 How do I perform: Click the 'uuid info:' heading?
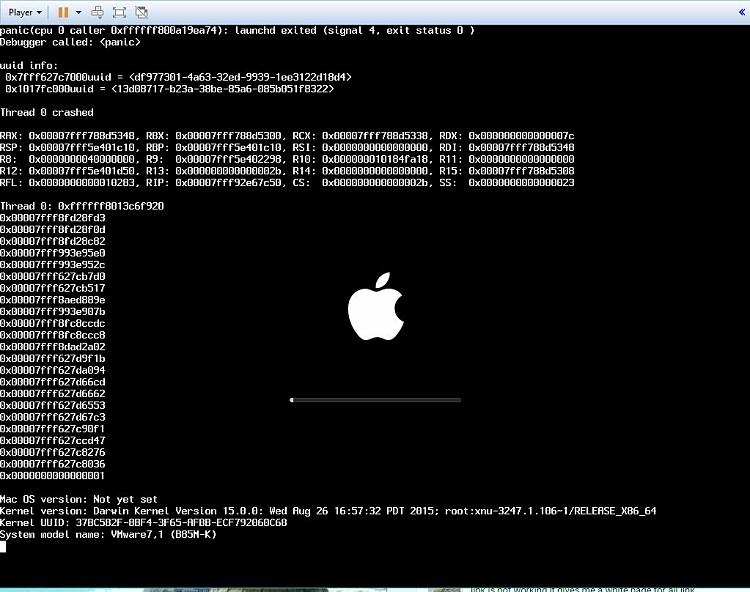pos(29,66)
